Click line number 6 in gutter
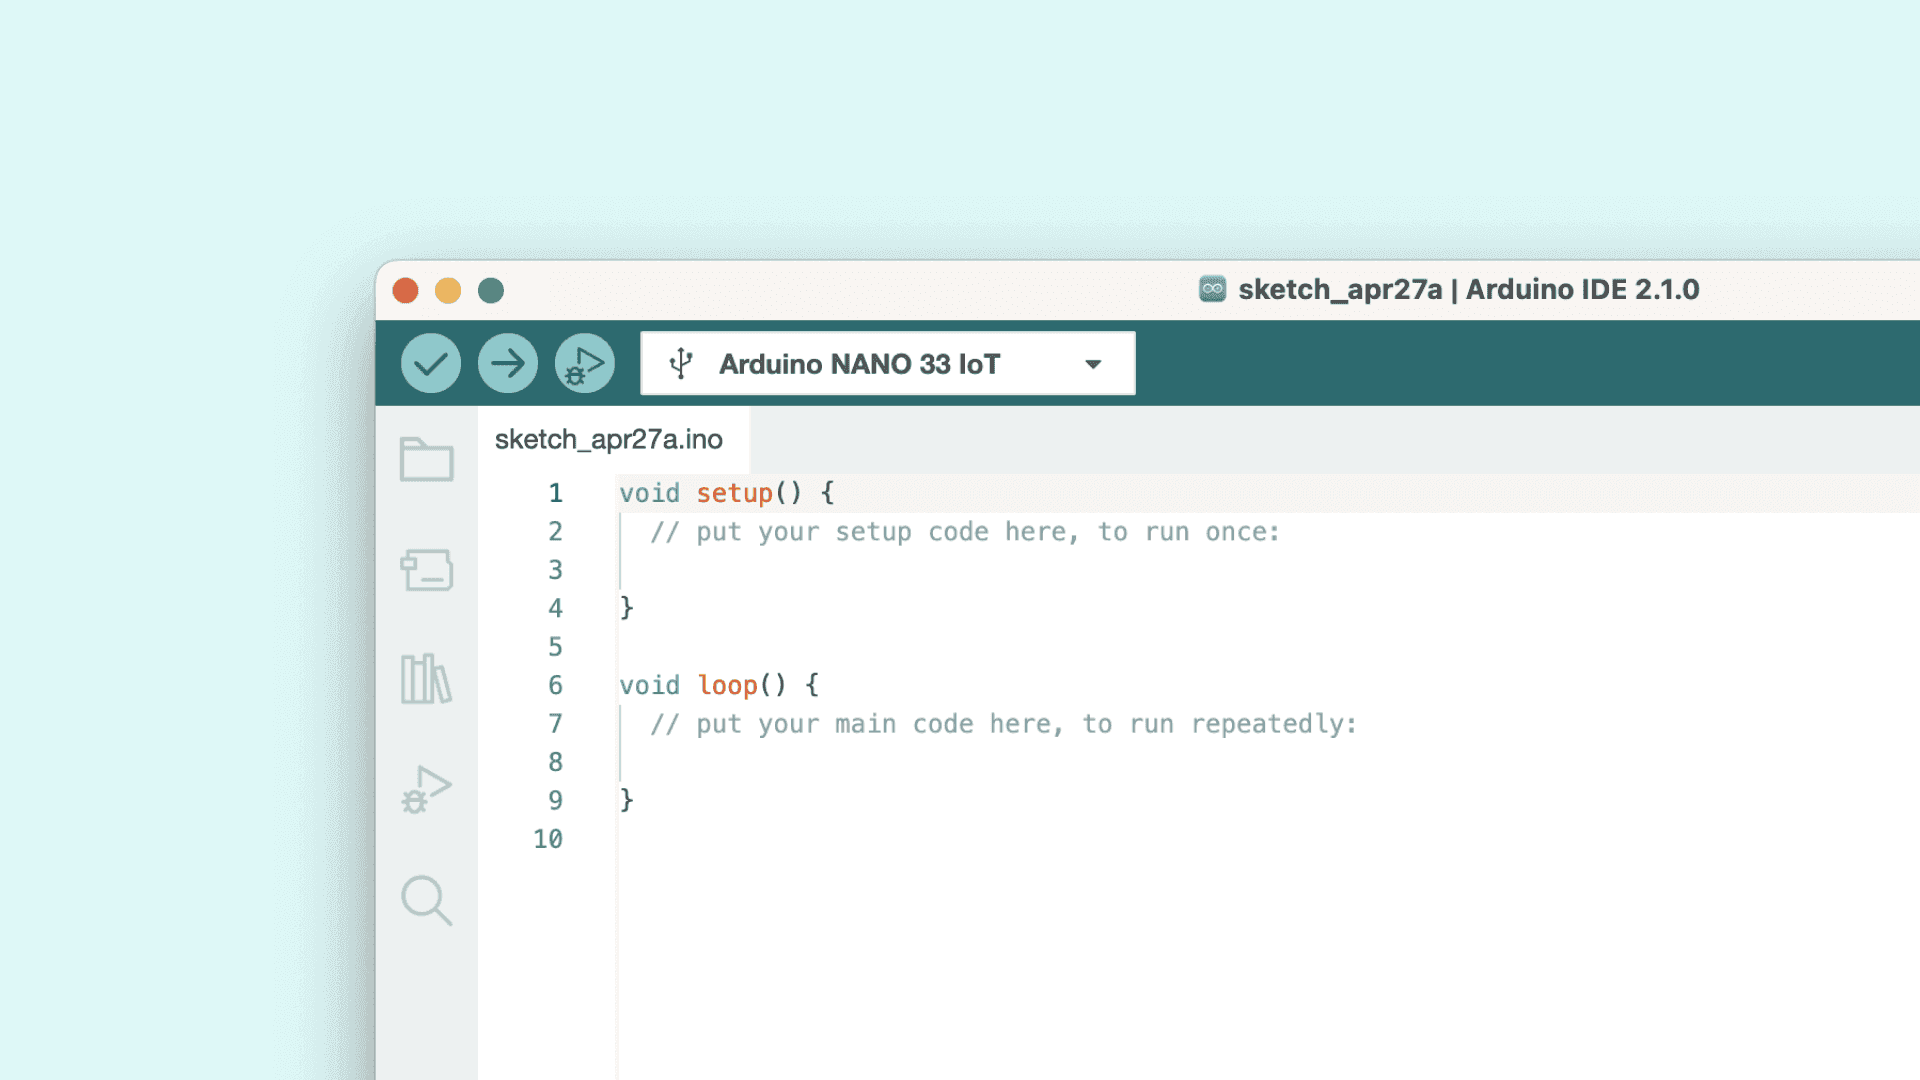The width and height of the screenshot is (1920, 1080). point(555,685)
